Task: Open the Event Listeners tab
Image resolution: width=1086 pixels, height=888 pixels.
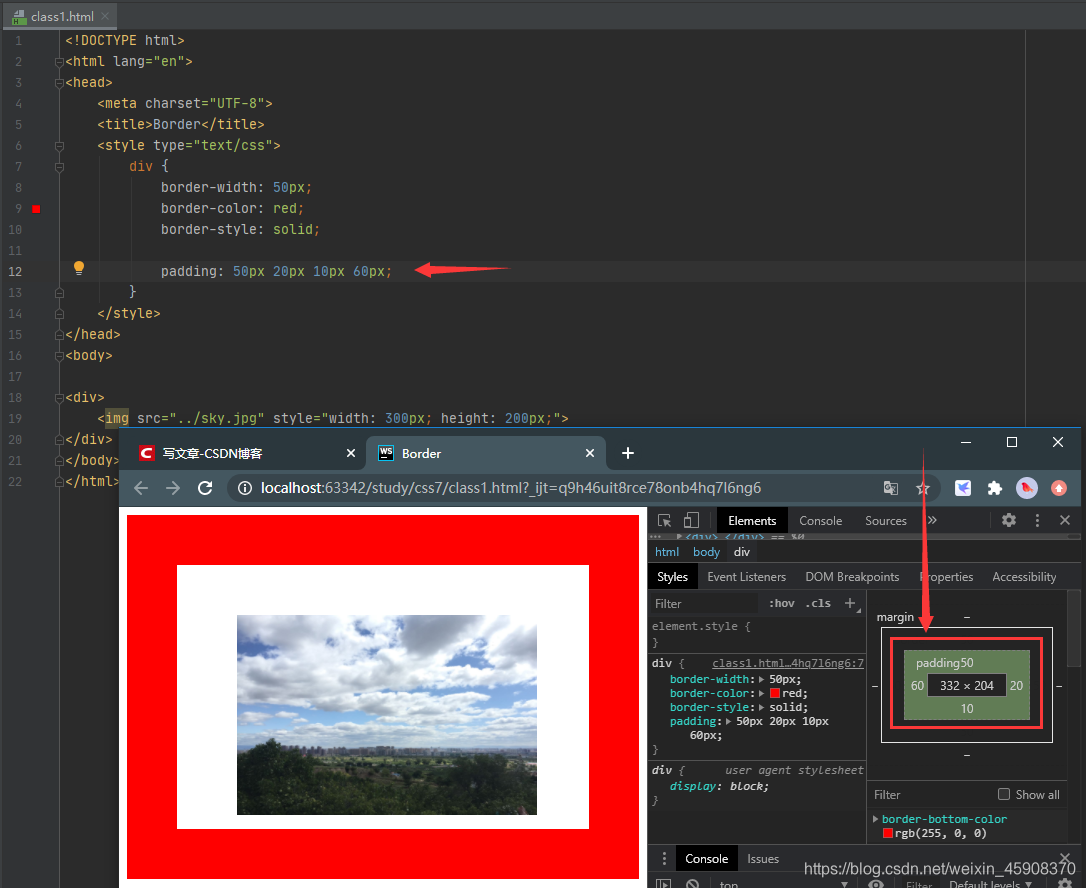Action: pos(746,576)
